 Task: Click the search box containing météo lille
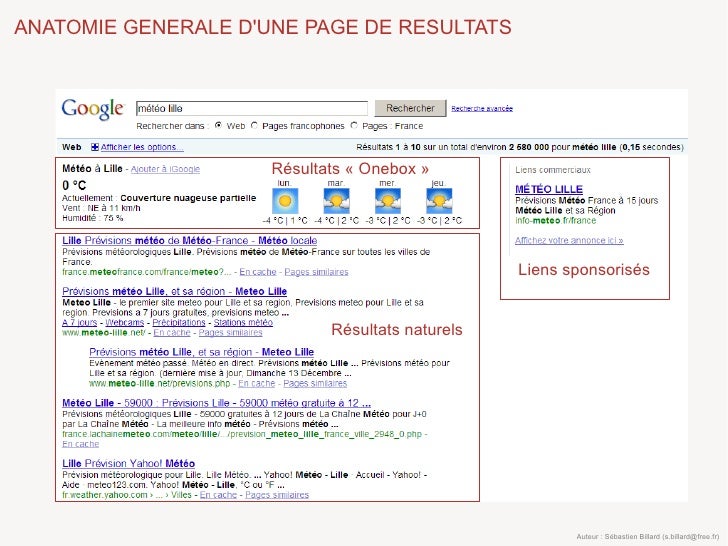pos(252,109)
